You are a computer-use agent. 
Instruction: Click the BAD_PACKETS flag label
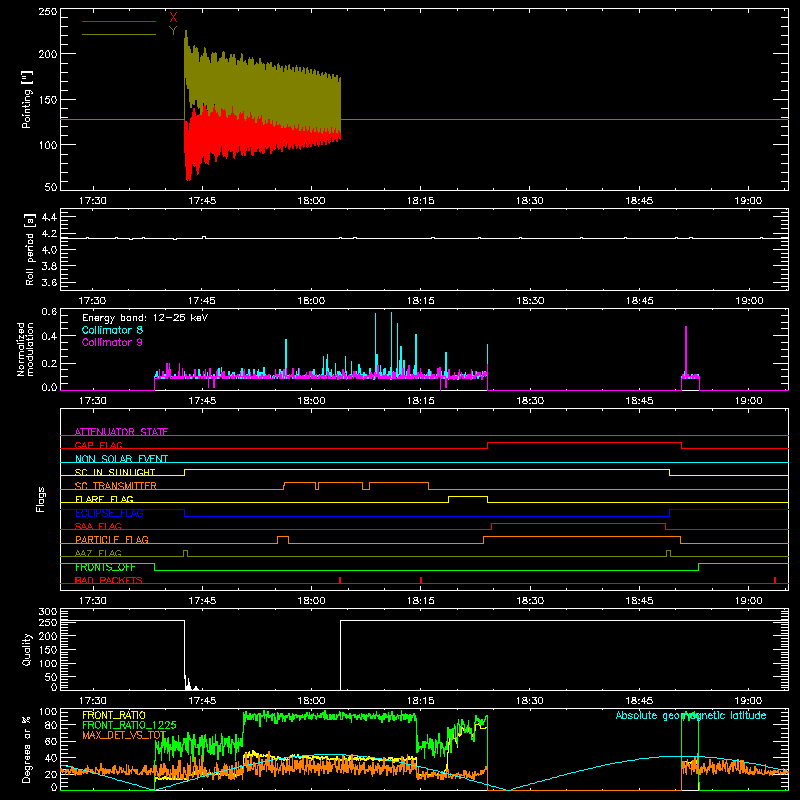pyautogui.click(x=108, y=580)
